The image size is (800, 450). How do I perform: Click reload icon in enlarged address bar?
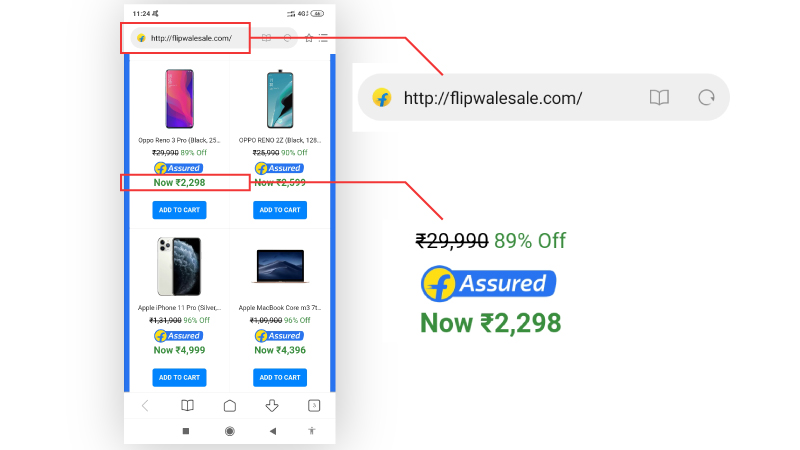(x=706, y=97)
